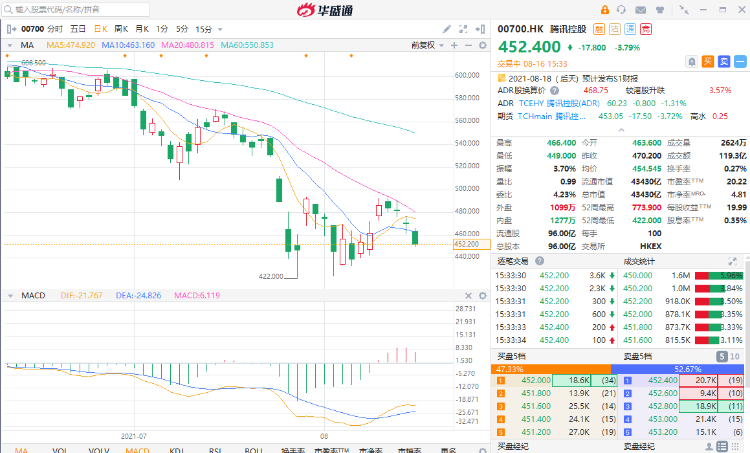Collapse the right side panel icon
This screenshot has width=750, height=453.
pyautogui.click(x=480, y=29)
